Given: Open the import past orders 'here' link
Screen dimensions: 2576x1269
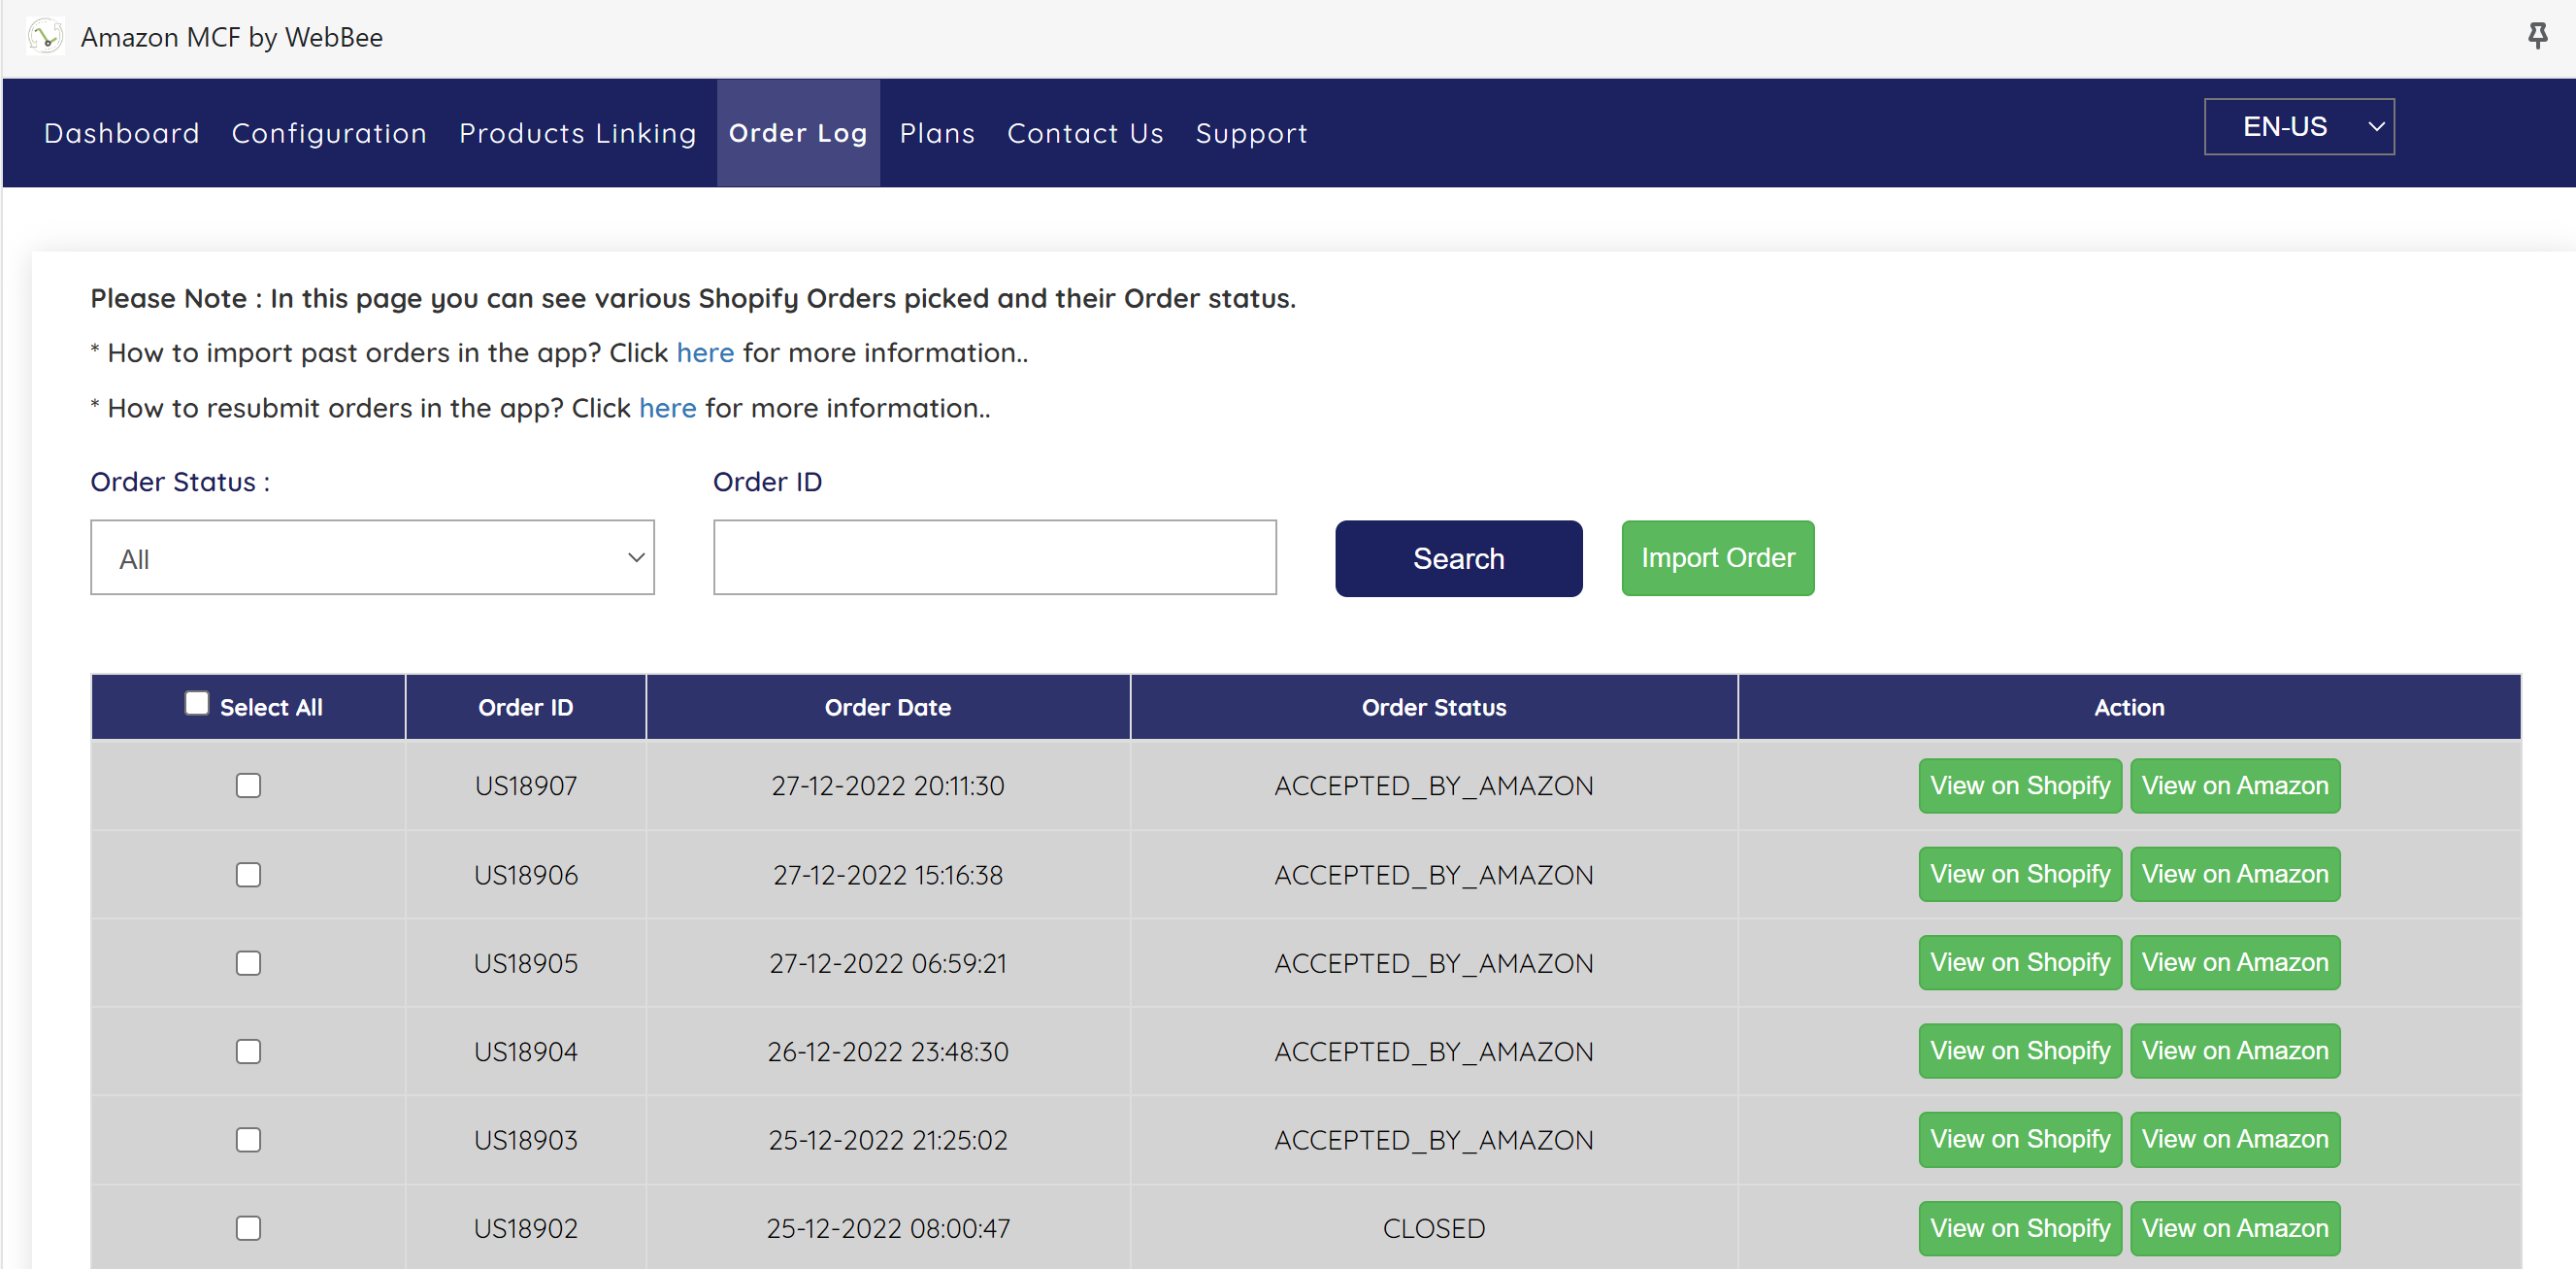Looking at the screenshot, I should coord(705,353).
